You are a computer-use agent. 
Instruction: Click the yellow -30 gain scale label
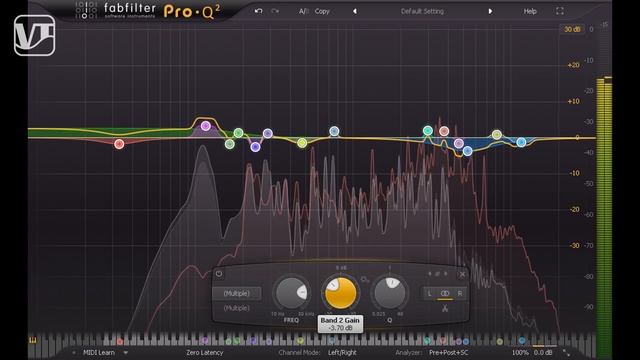click(574, 245)
